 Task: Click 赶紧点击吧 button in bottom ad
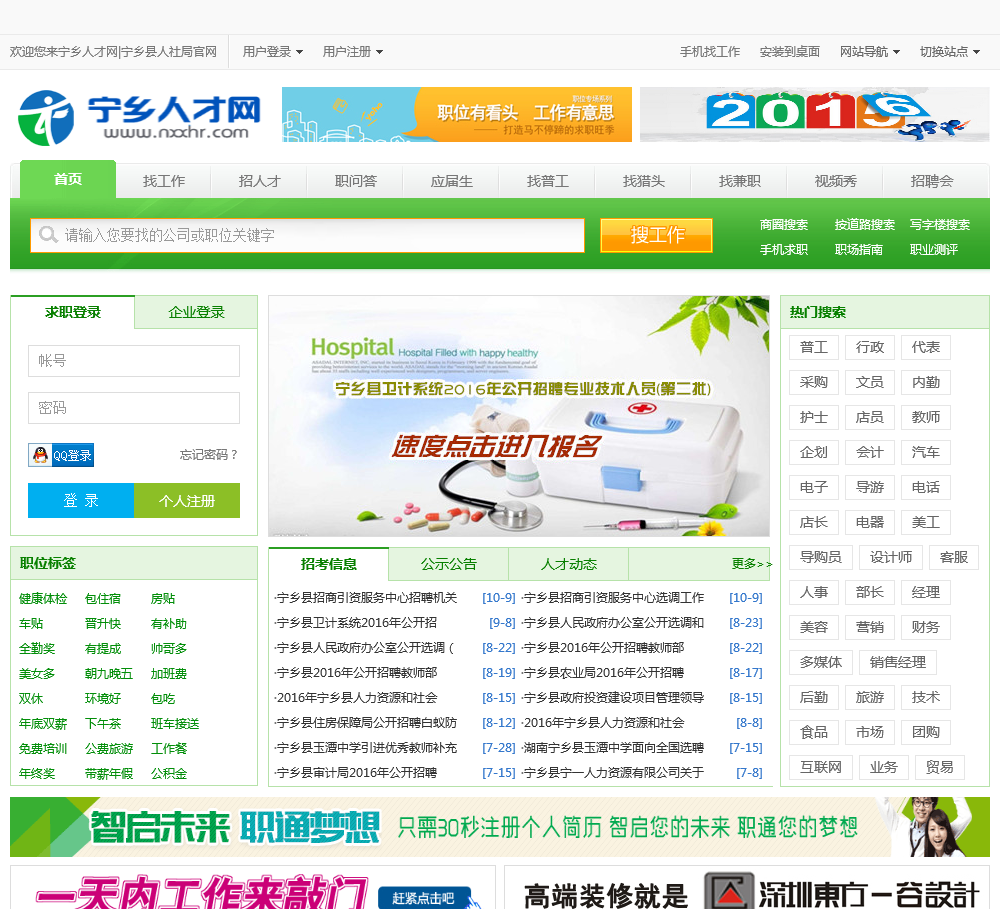[x=423, y=898]
